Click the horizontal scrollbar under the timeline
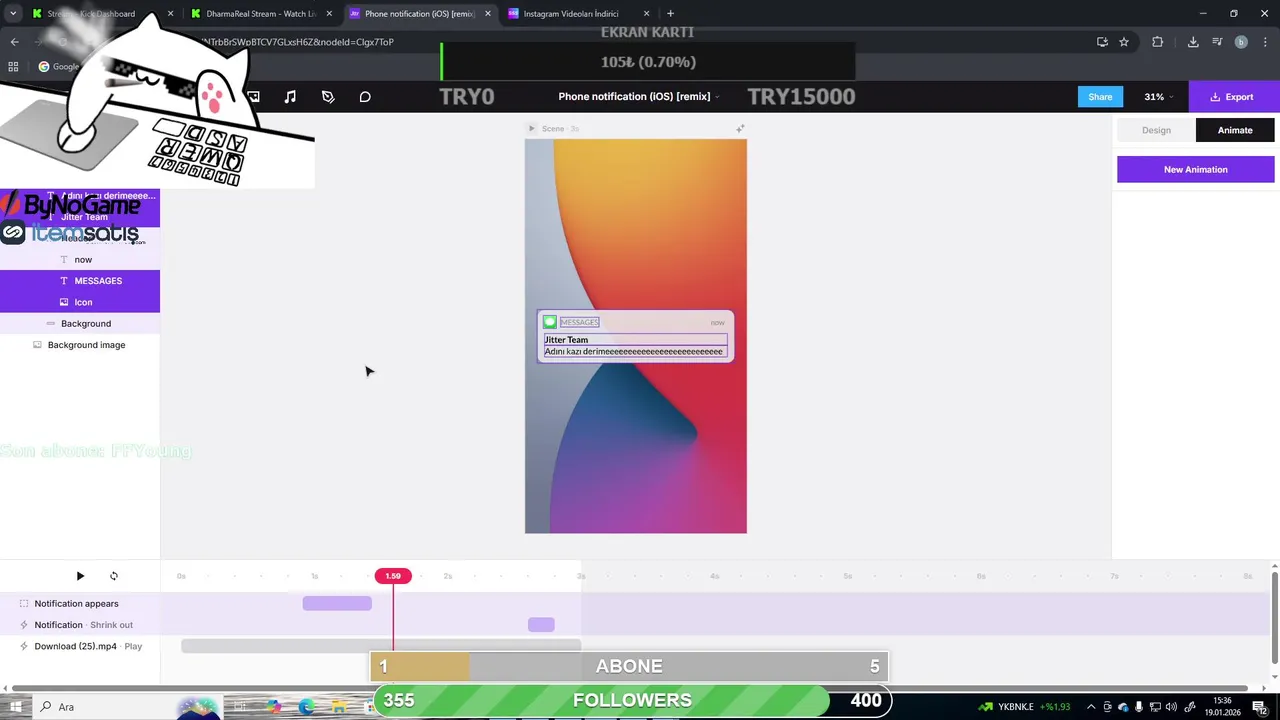1280x720 pixels. tap(630, 688)
